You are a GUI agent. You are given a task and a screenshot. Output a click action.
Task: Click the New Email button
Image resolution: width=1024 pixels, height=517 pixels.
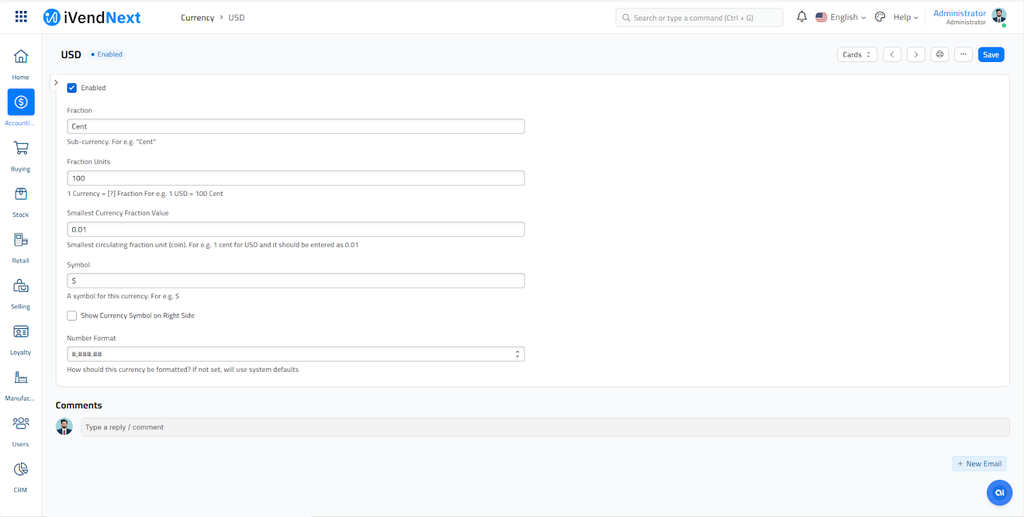tap(979, 464)
